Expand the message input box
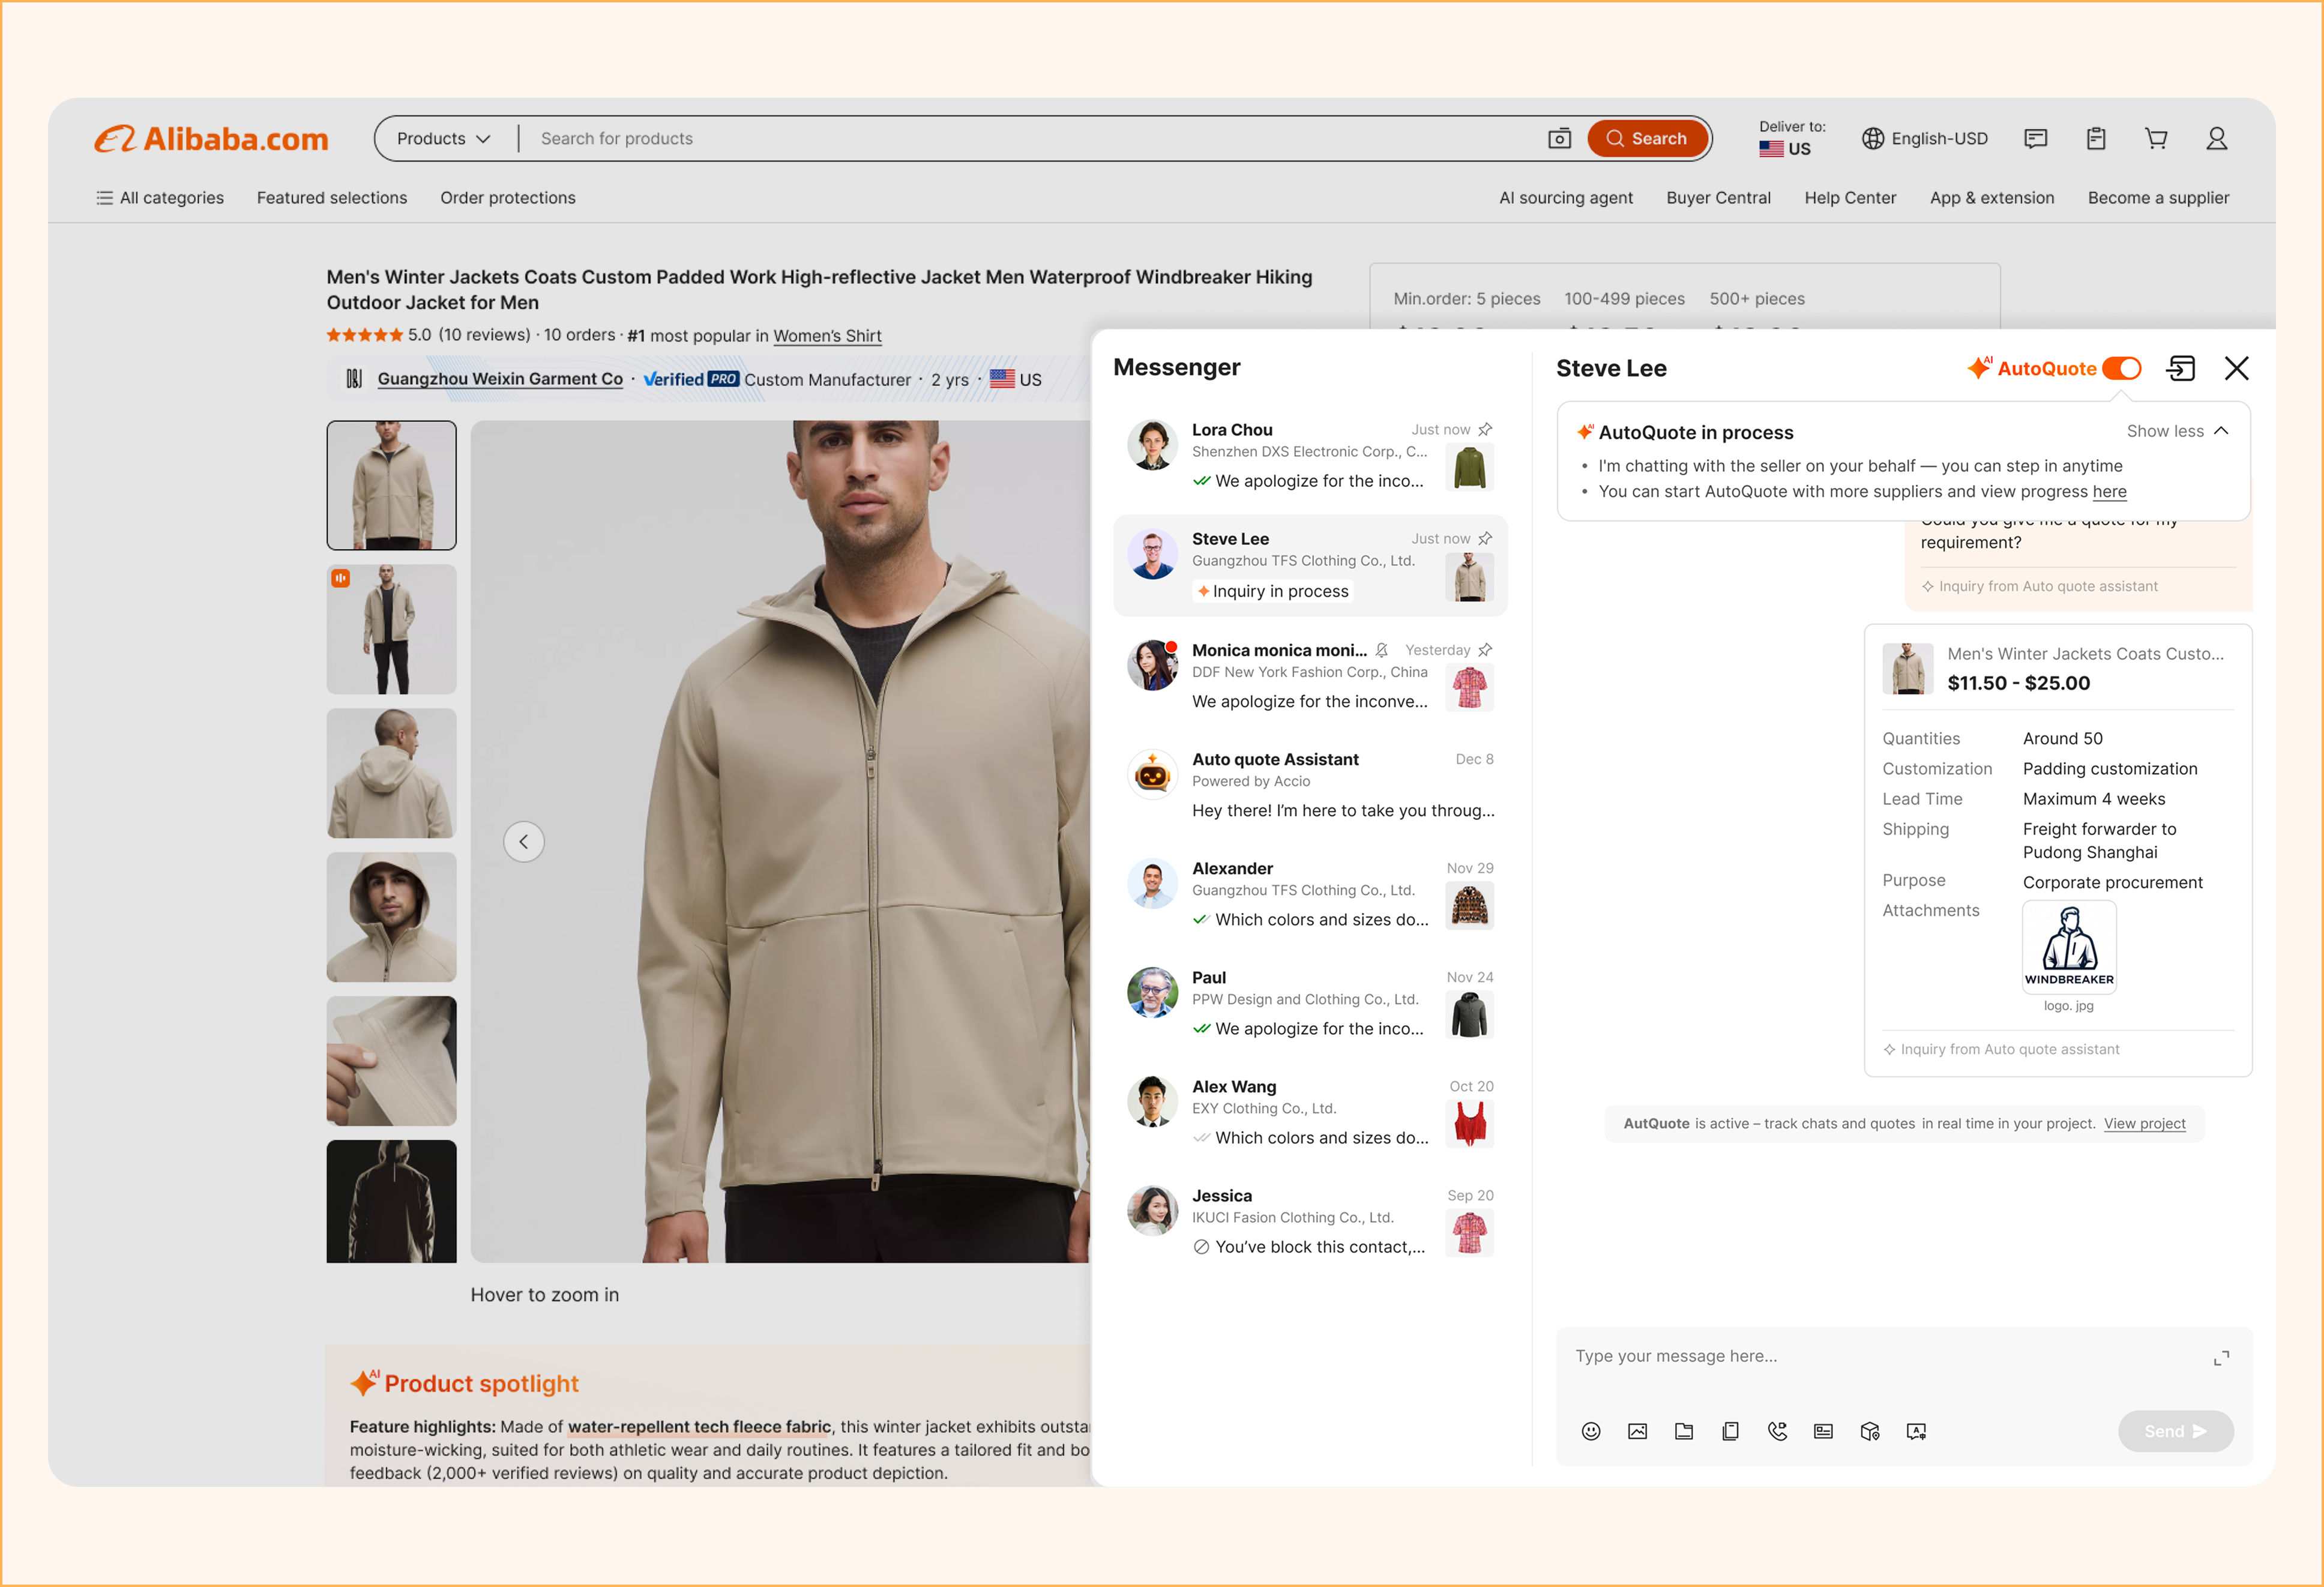The height and width of the screenshot is (1587, 2324). 2221,1358
